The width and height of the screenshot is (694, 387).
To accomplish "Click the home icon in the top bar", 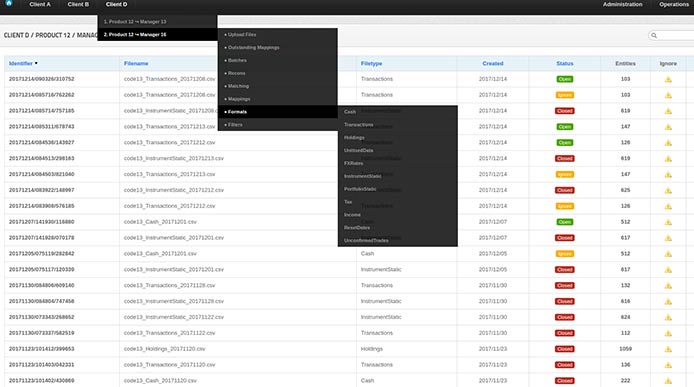I will tap(8, 4).
